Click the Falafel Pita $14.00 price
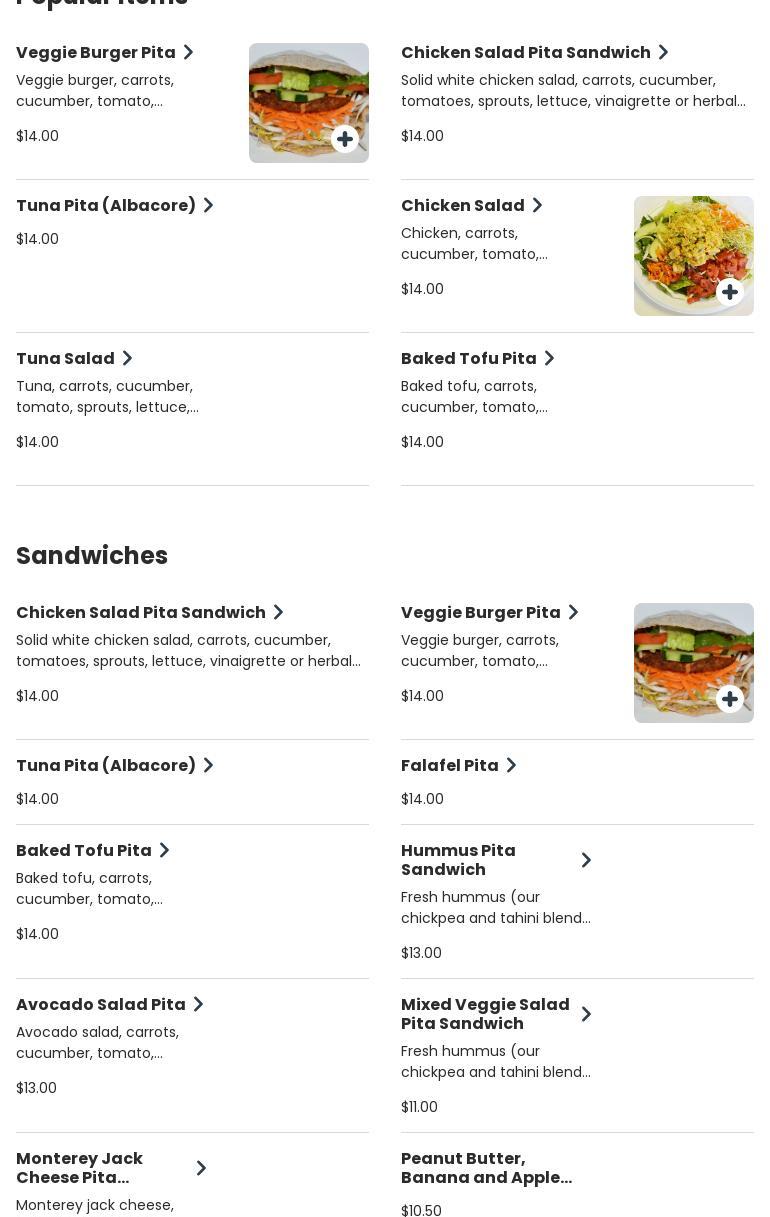 pos(422,799)
